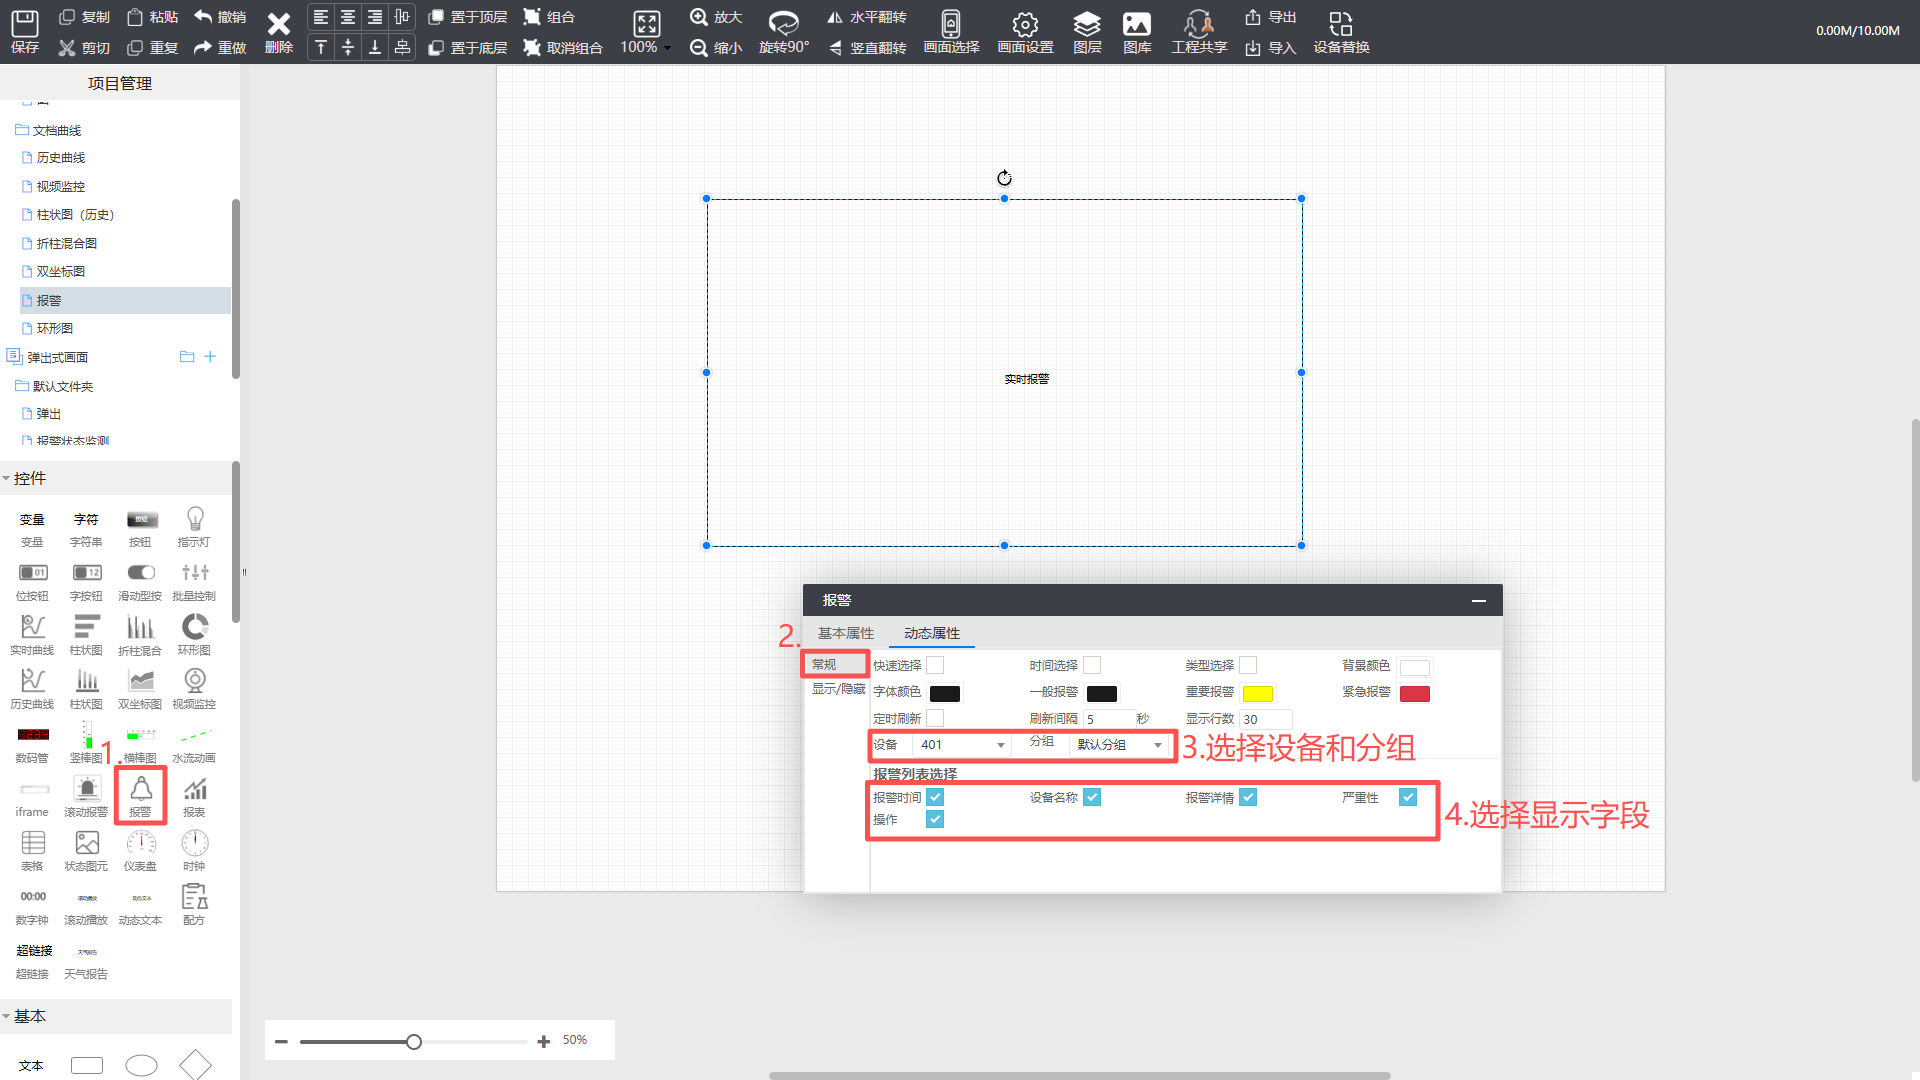
Task: Click the 画面设置 gear icon
Action: click(x=1025, y=24)
